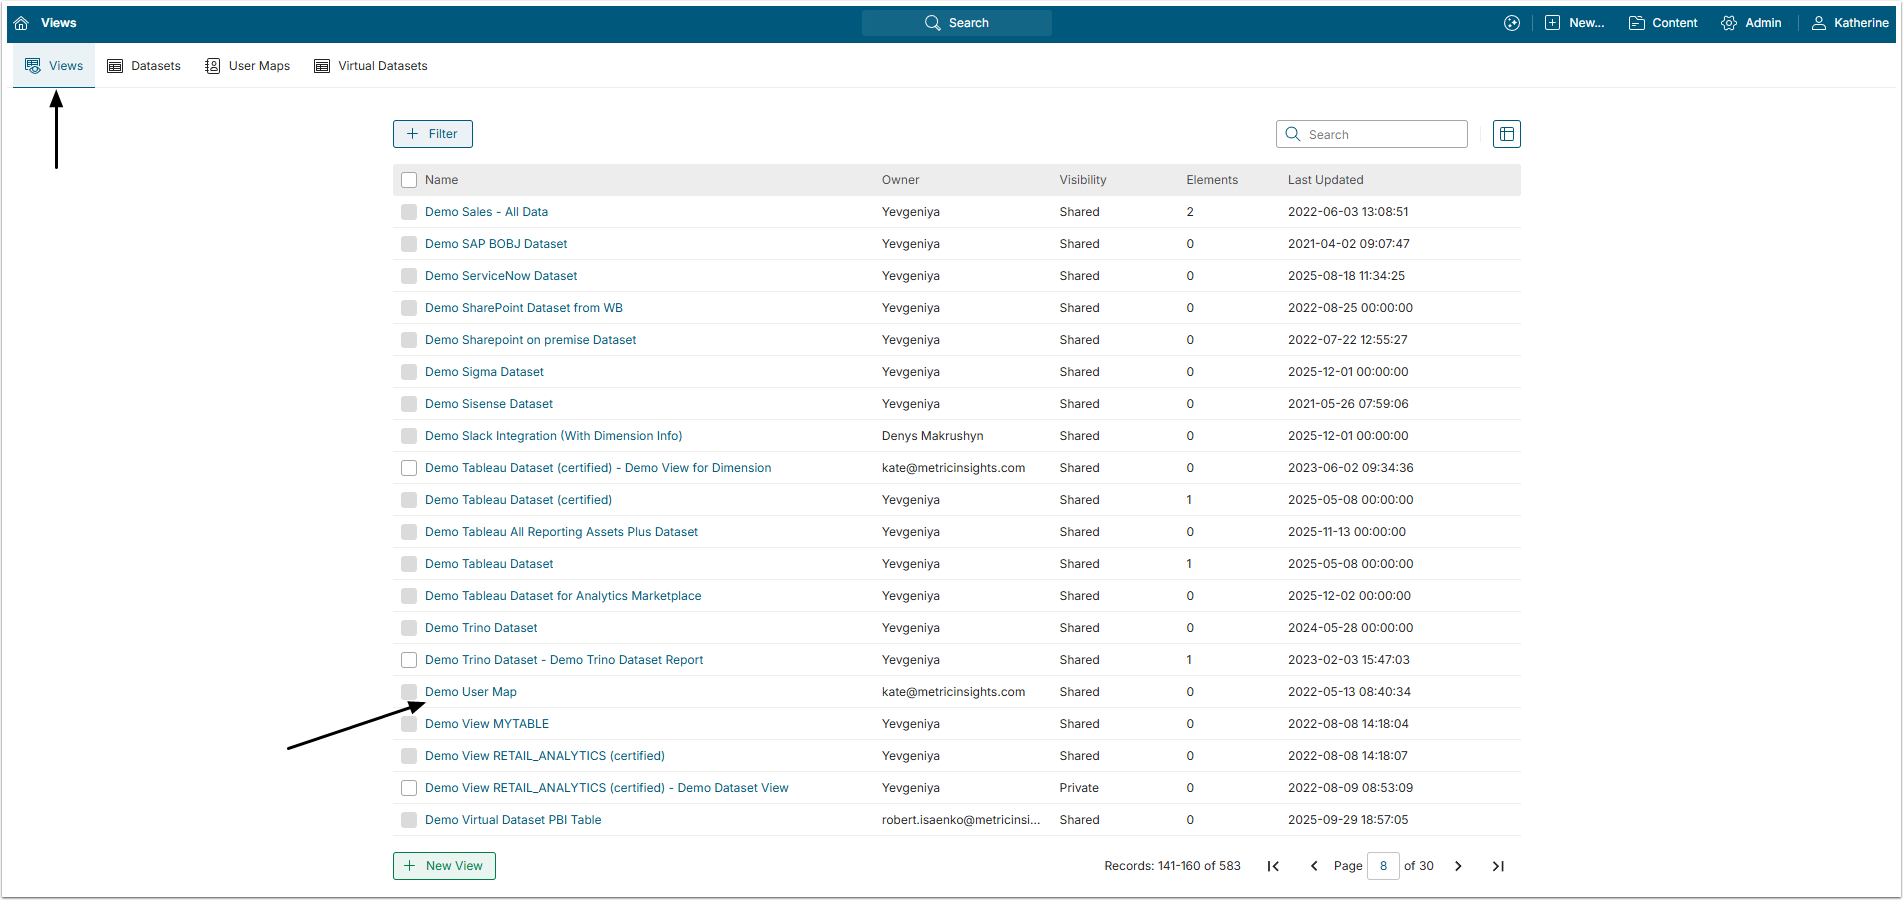This screenshot has height=900, width=1903.
Task: Go to next page arrow
Action: click(1458, 866)
